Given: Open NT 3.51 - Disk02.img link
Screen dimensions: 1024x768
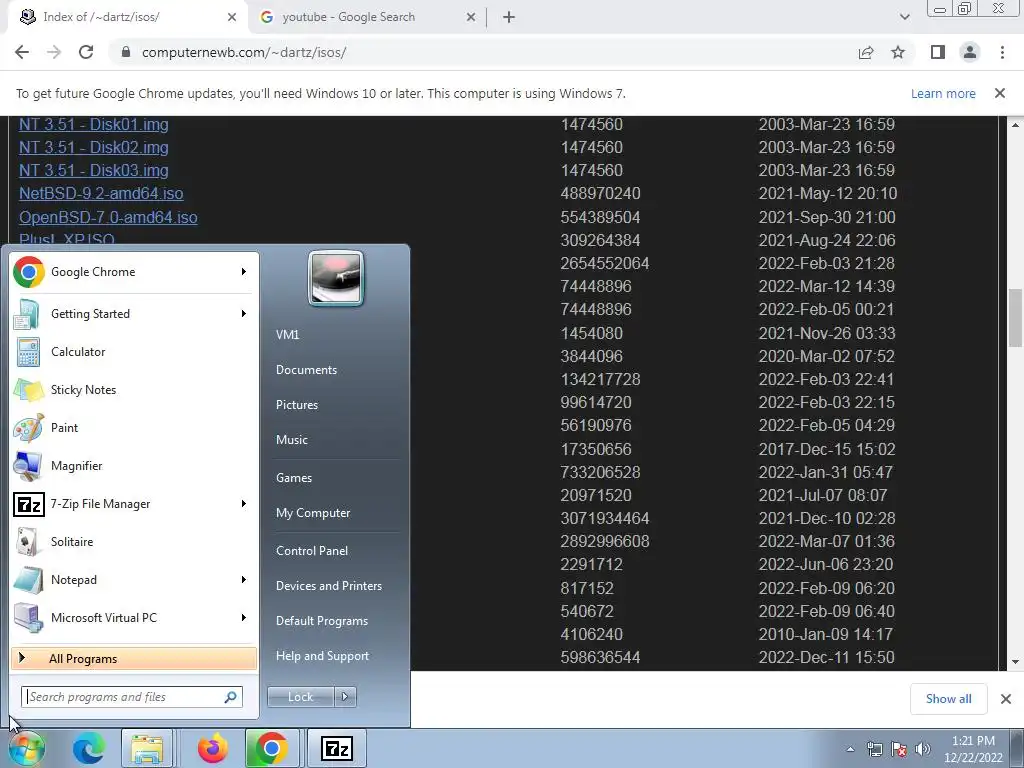Looking at the screenshot, I should 93,147.
